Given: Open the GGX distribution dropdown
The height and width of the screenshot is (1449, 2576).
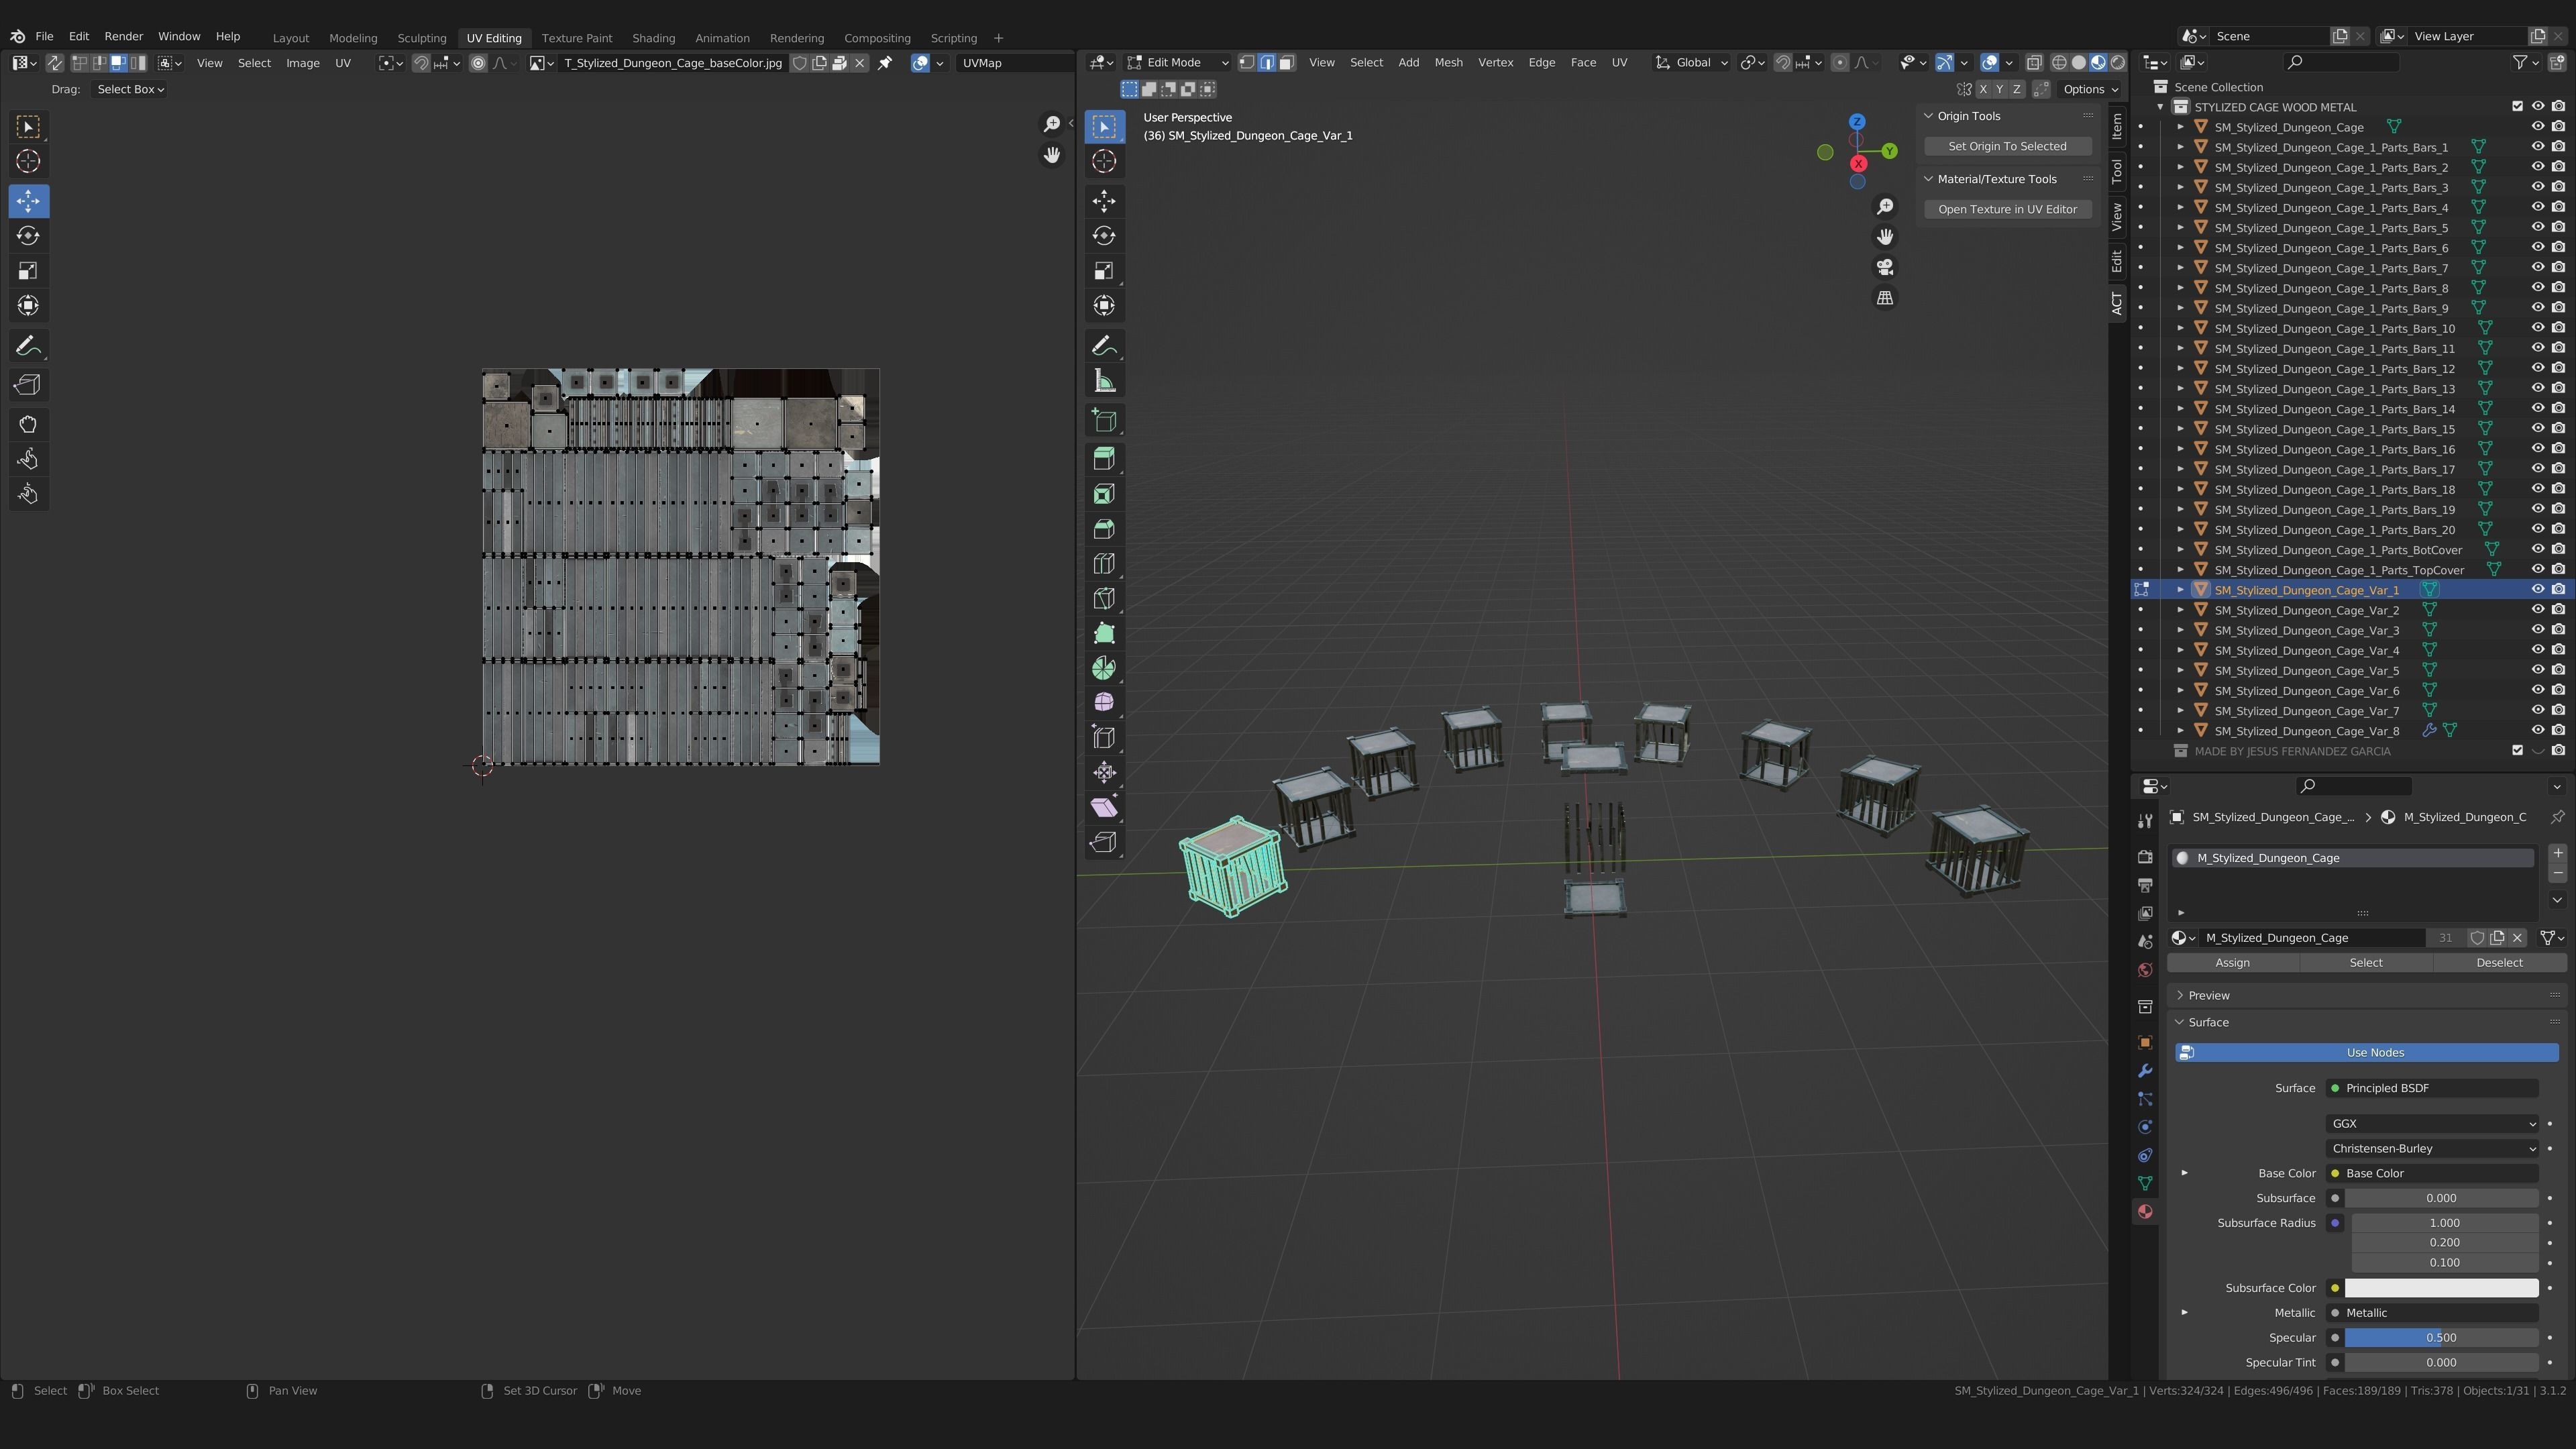Looking at the screenshot, I should [2432, 1123].
